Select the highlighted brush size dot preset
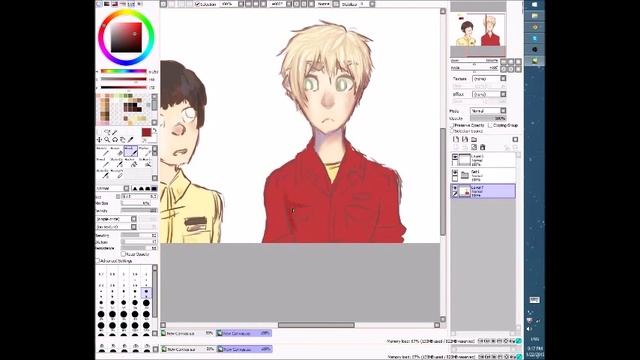This screenshot has width=640, height=360. click(x=146, y=292)
